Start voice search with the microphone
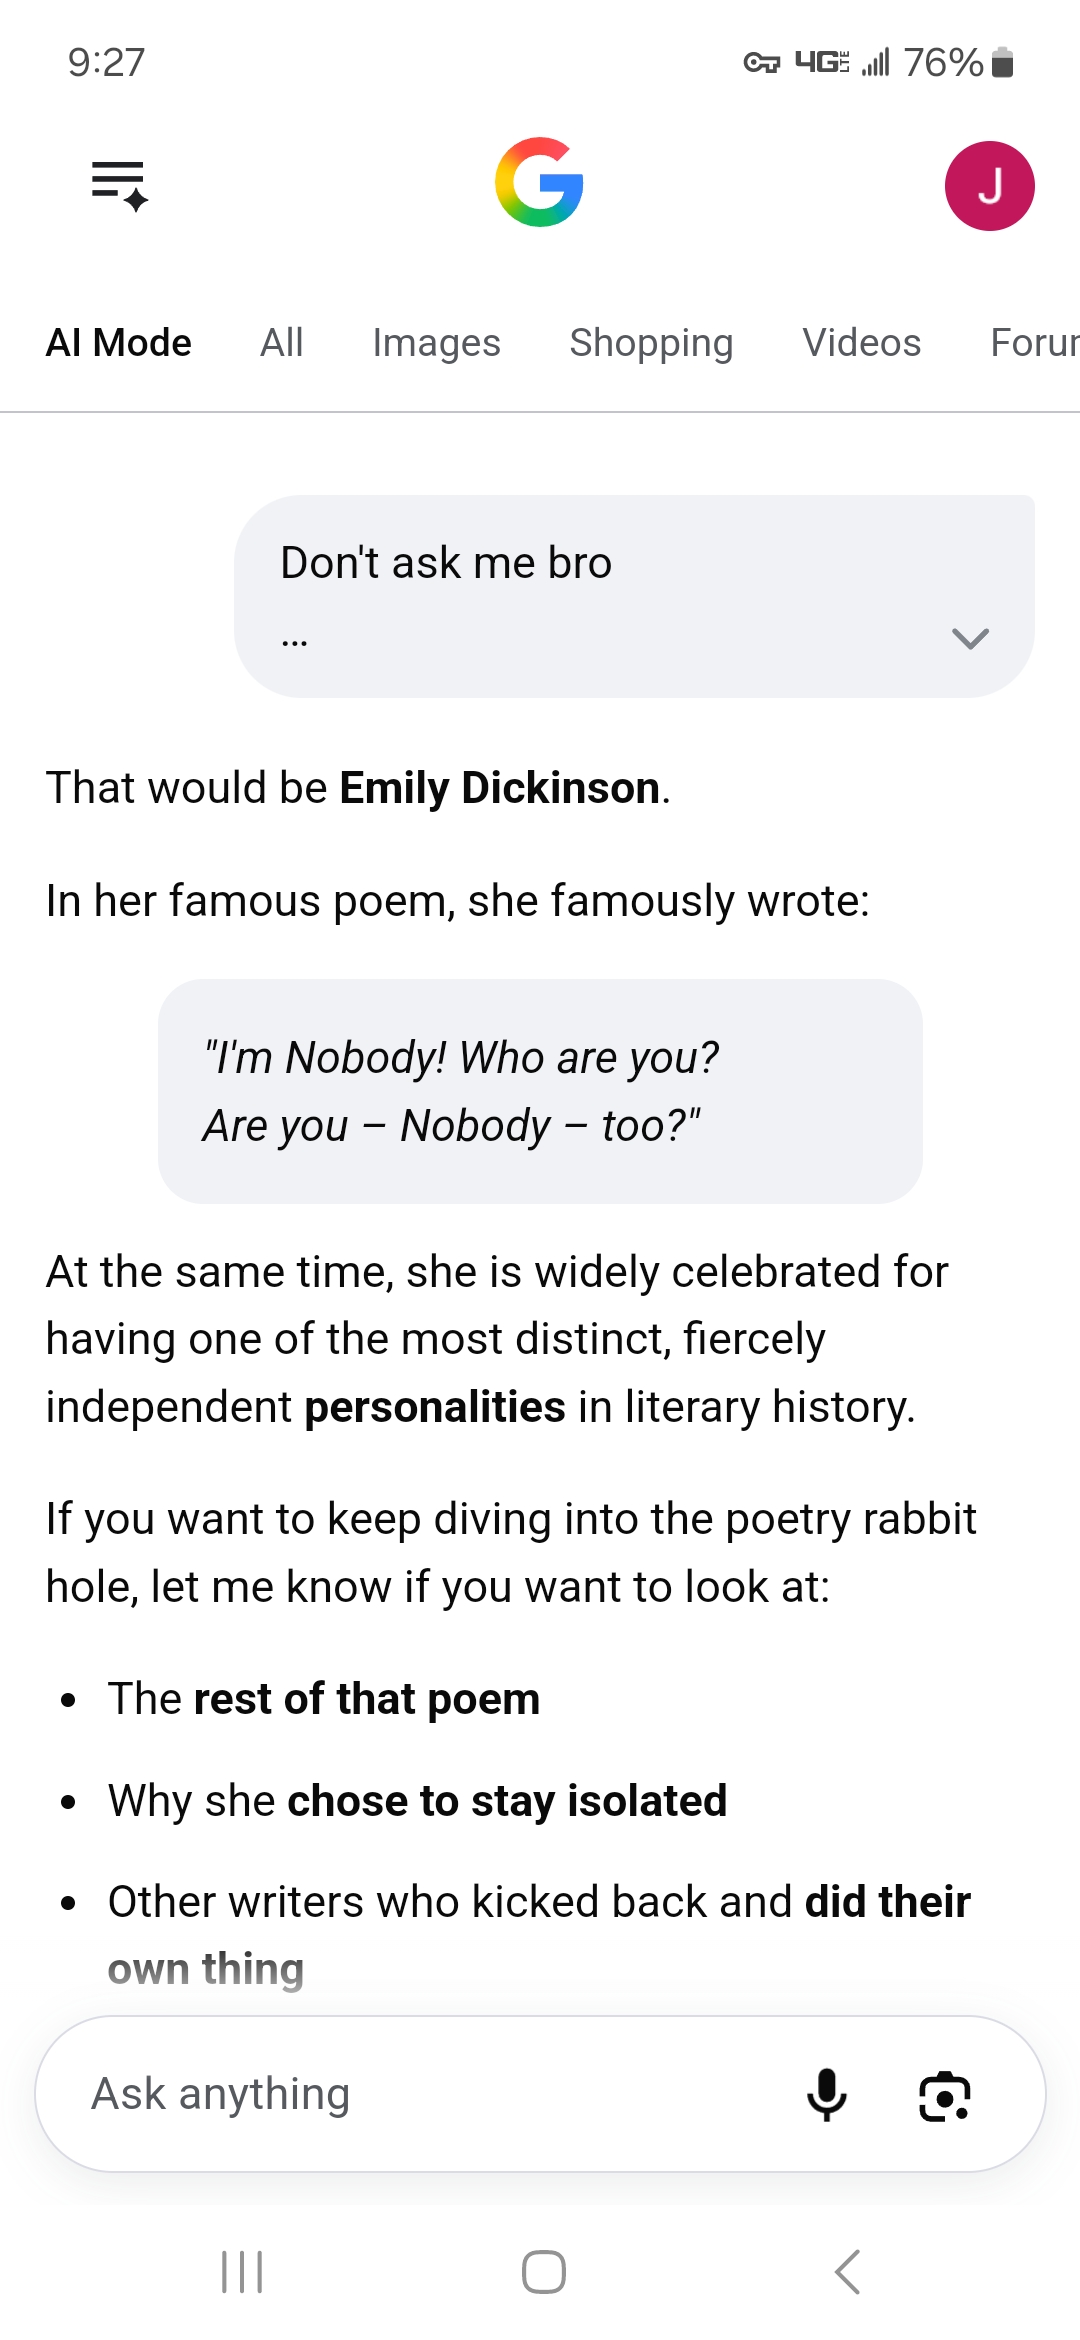 pyautogui.click(x=827, y=2094)
